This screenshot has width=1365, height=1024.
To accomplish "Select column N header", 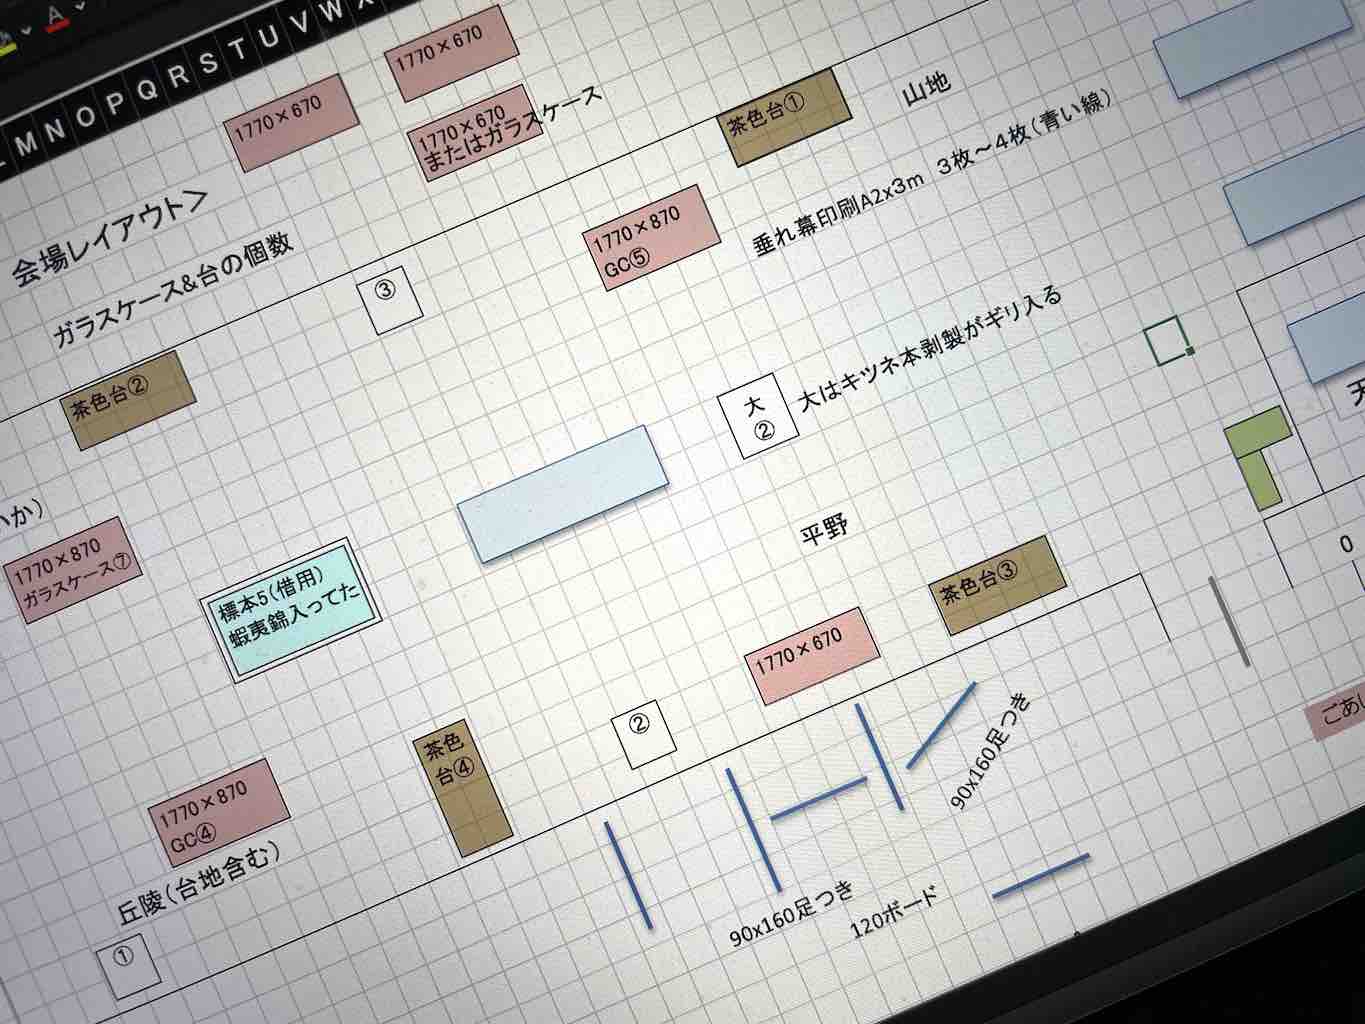I will (x=54, y=128).
